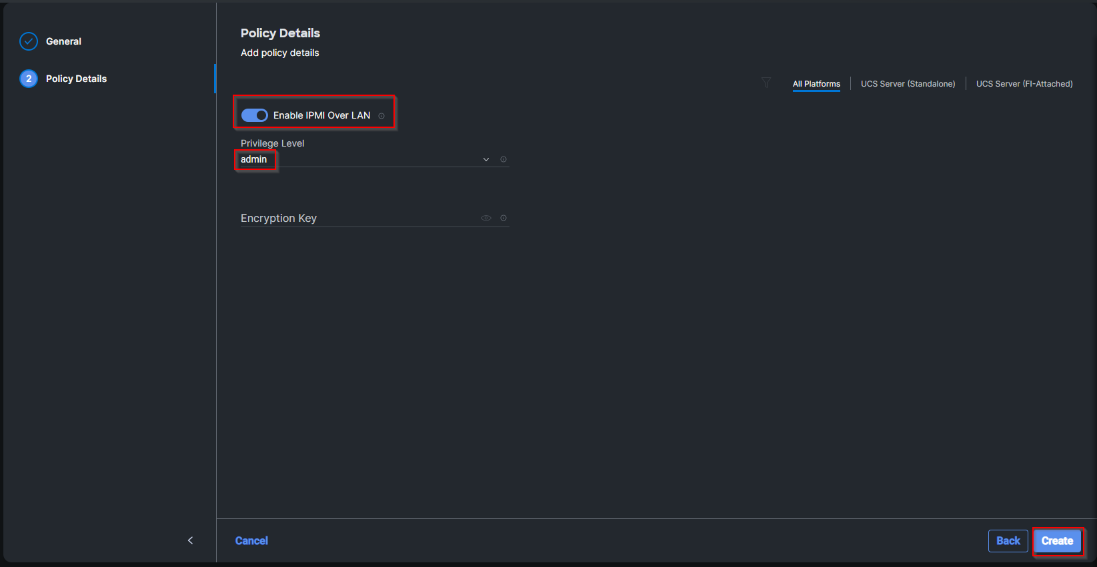Switch to UCS Server (FI-Attached) tab
Screen dimensions: 1097x567
1024,84
